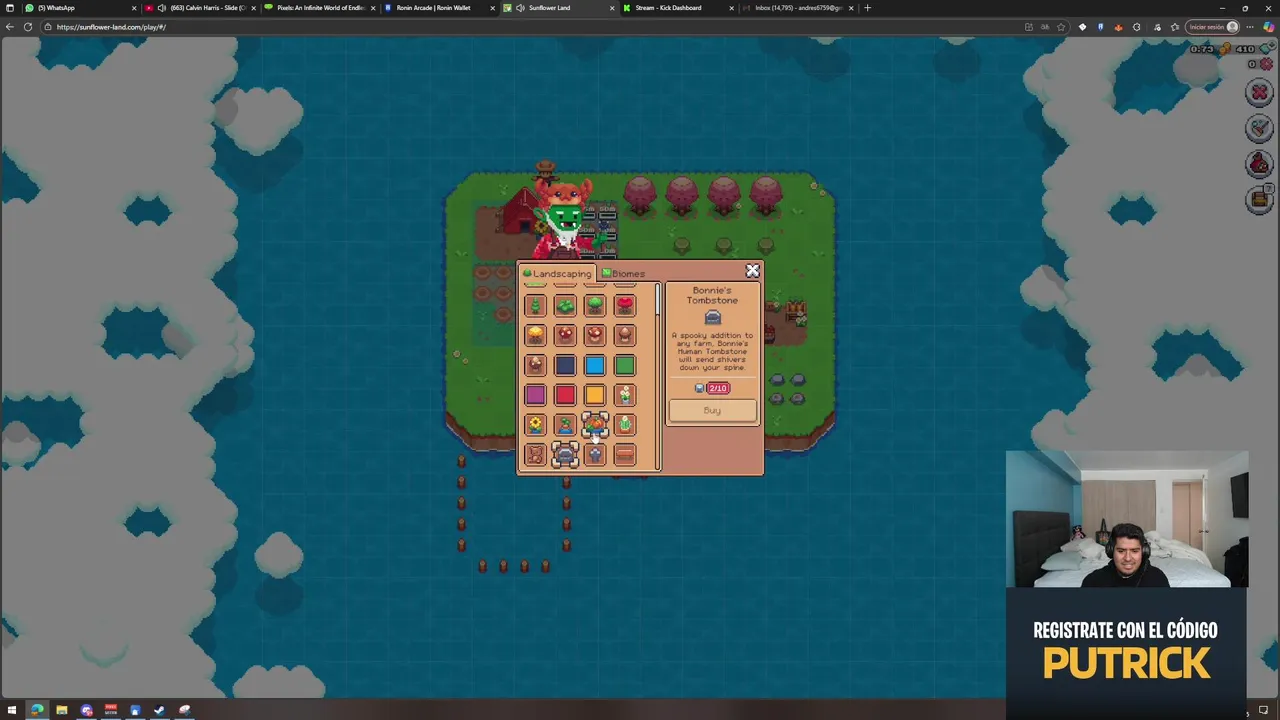The image size is (1280, 720).
Task: Click the gem balance 410
Action: [1245, 49]
